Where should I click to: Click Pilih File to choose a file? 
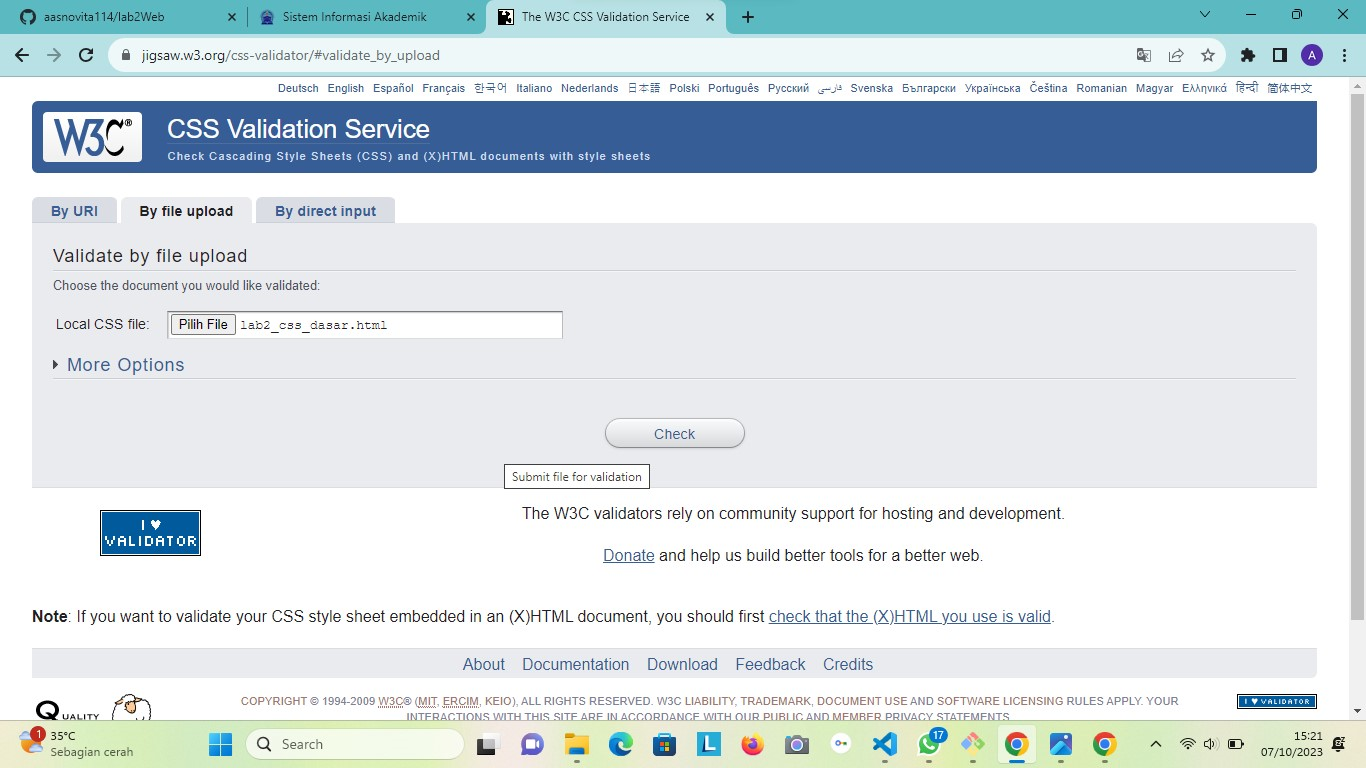(202, 324)
